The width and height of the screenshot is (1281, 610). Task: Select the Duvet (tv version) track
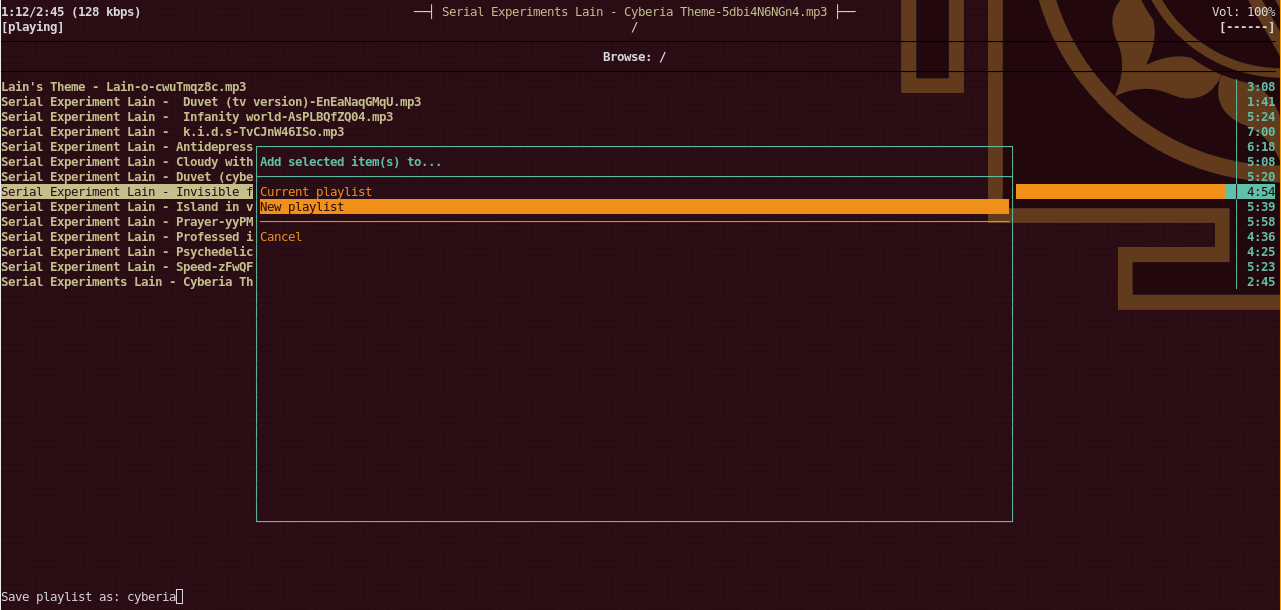pyautogui.click(x=211, y=102)
